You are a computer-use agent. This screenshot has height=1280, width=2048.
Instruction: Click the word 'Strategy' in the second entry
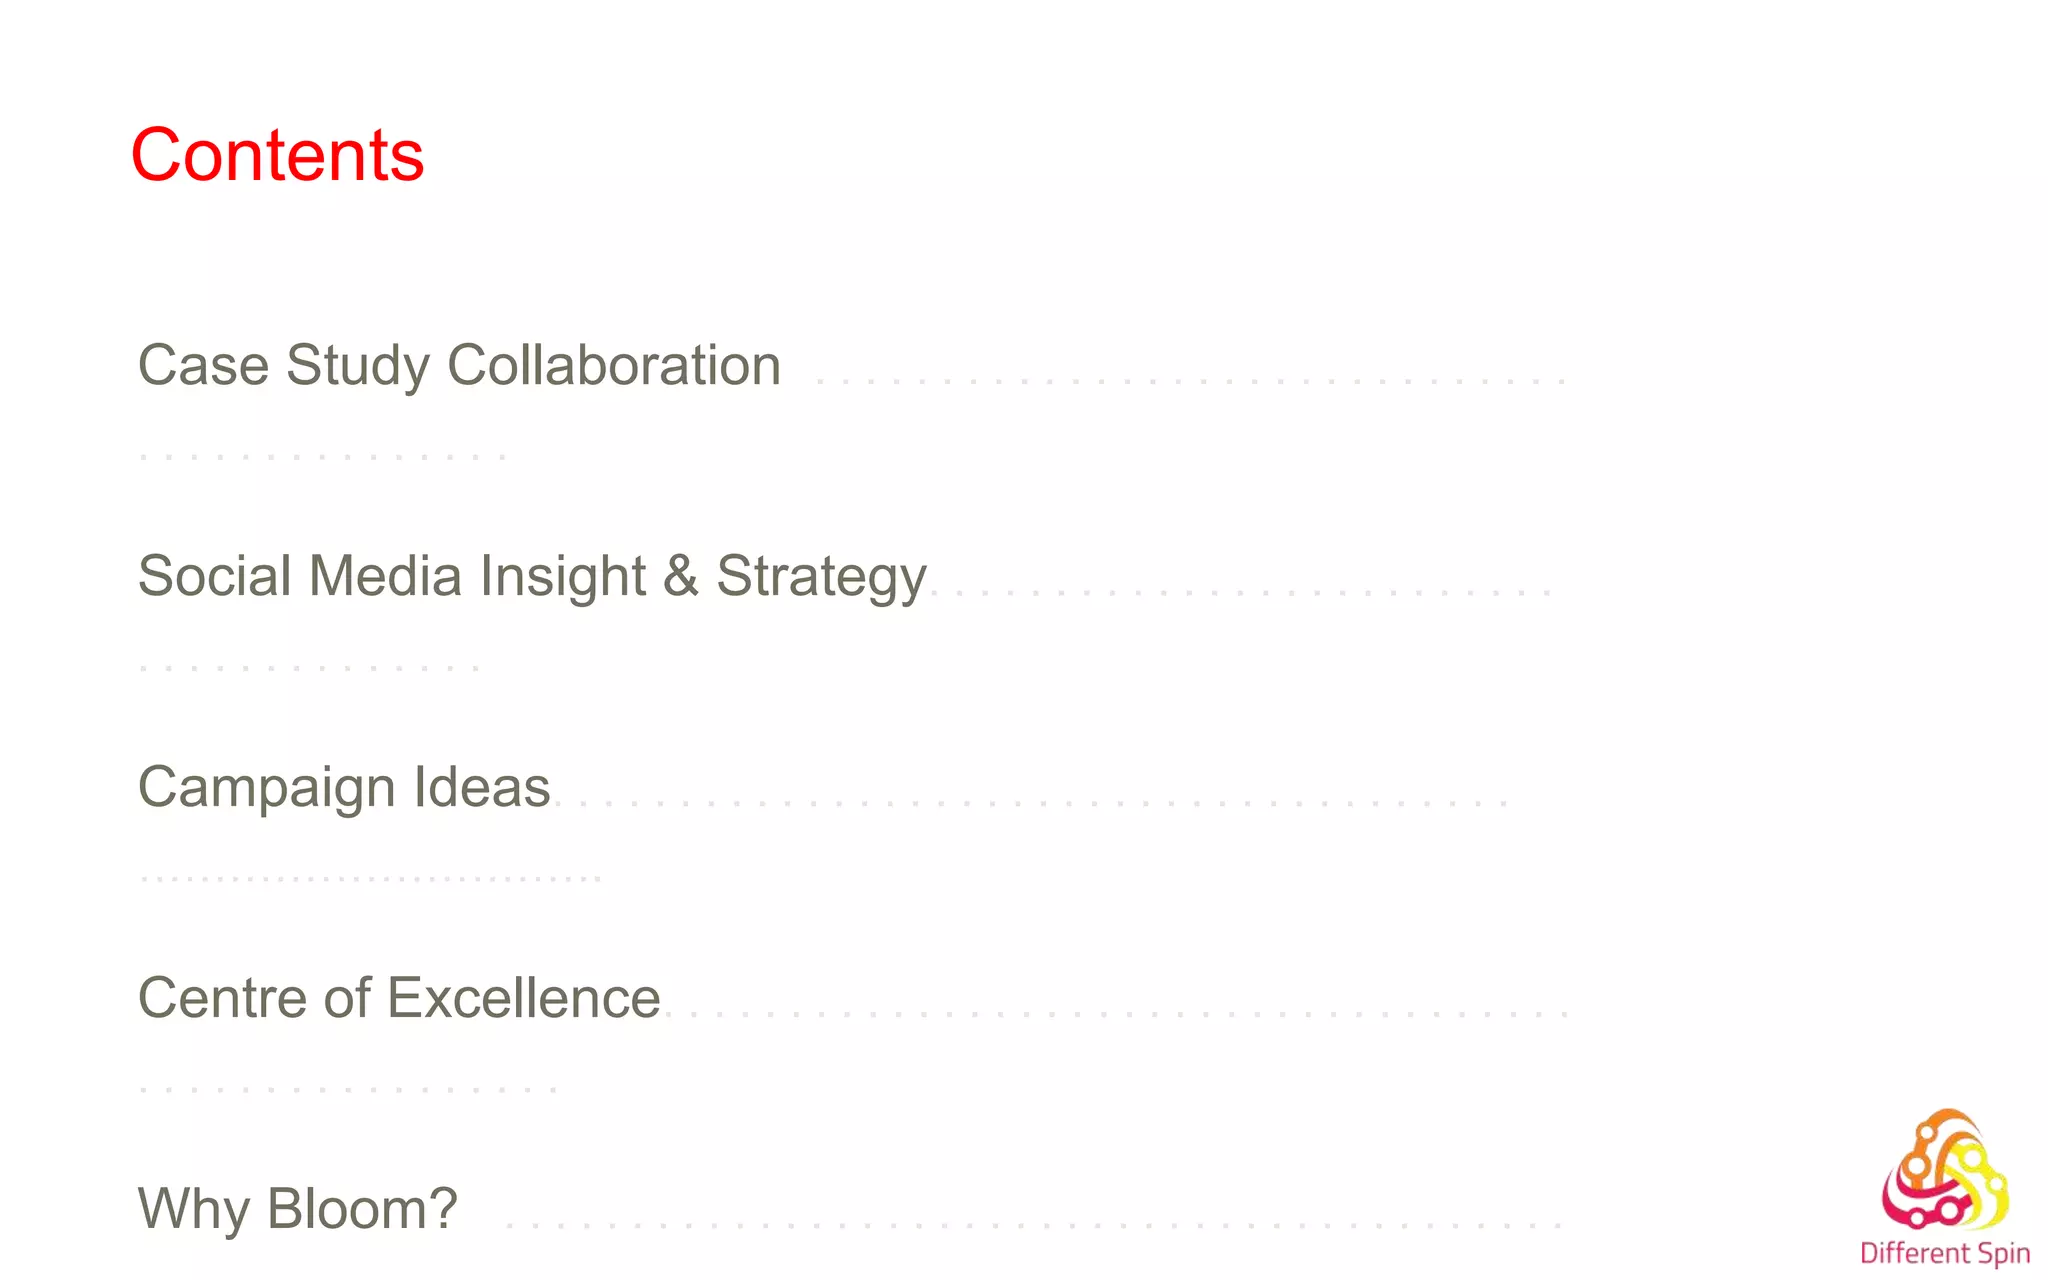822,578
